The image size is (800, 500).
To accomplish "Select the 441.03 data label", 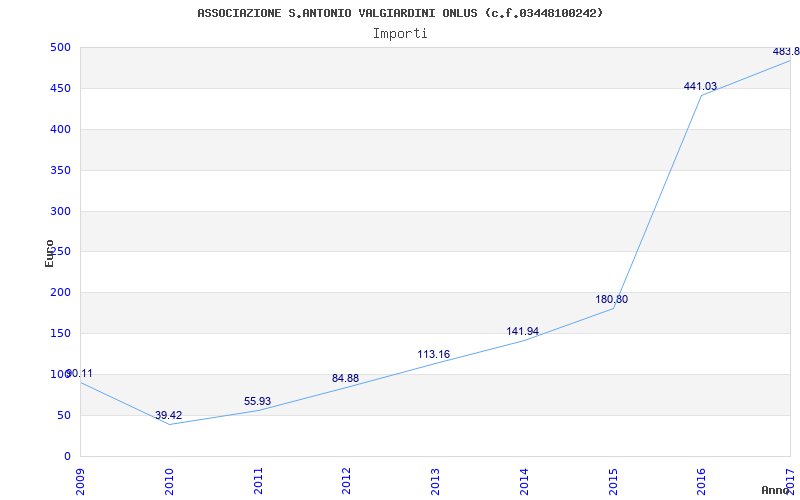I will click(x=700, y=87).
